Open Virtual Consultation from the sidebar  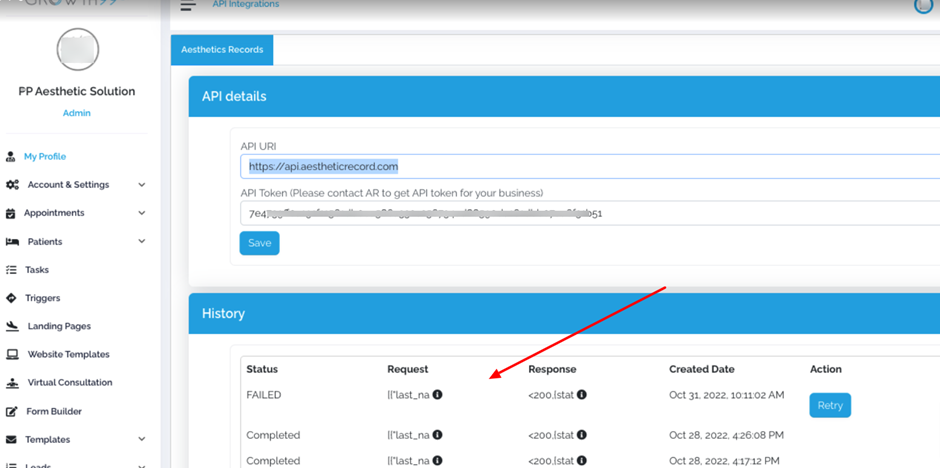[70, 382]
